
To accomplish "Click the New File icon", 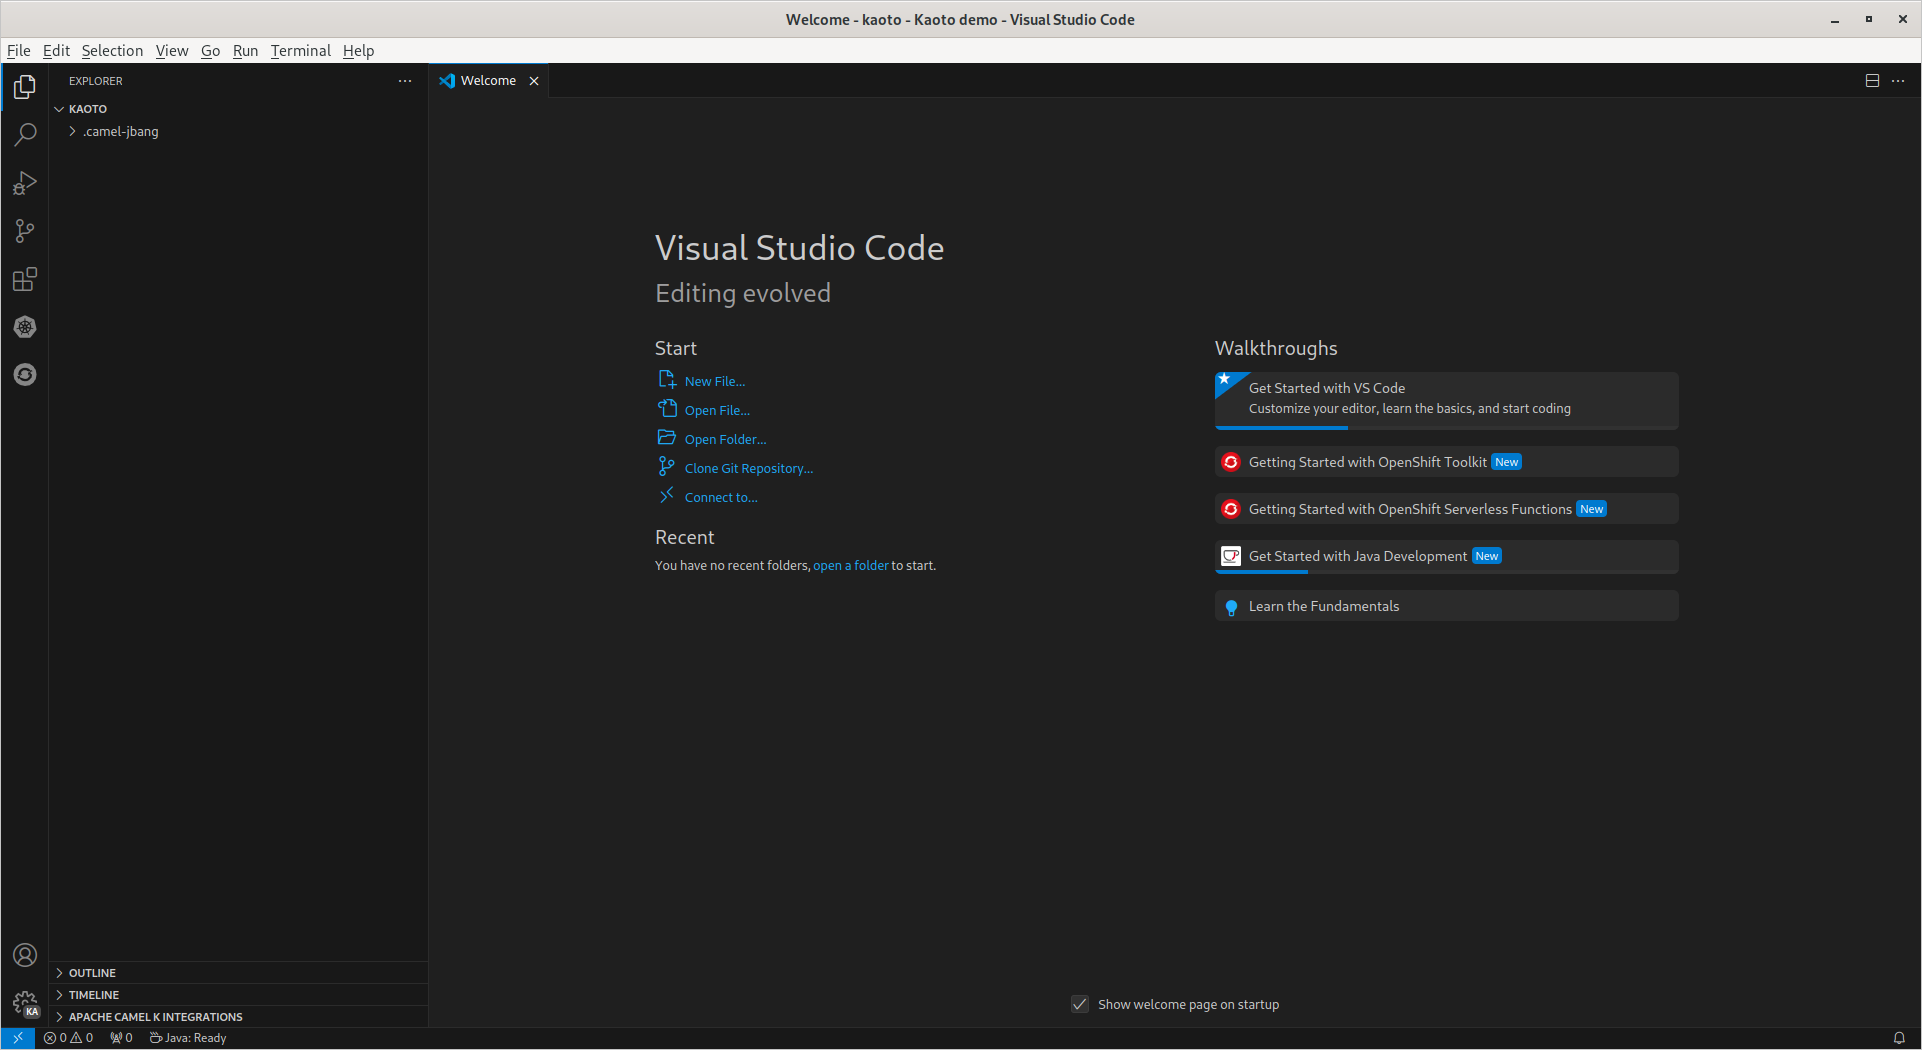I will (667, 380).
